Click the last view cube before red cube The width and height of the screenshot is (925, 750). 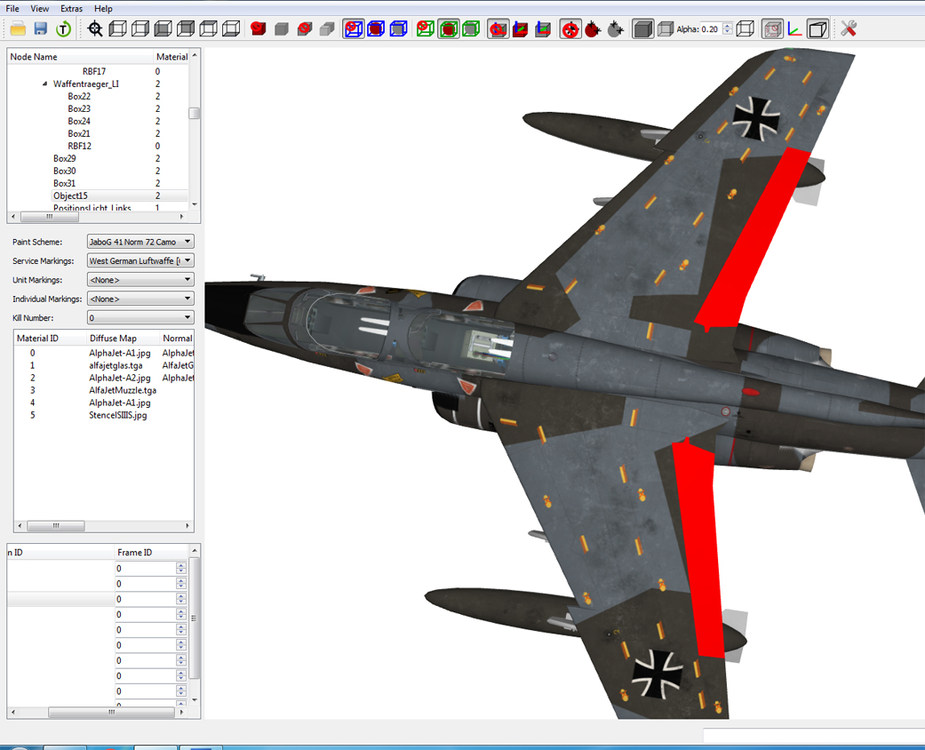pyautogui.click(x=231, y=28)
